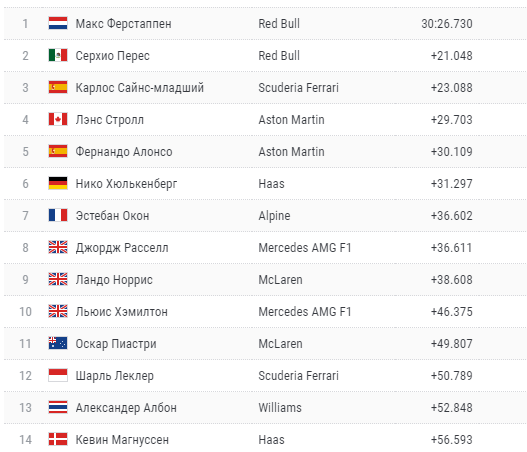
Task: Click the Alpine team name
Action: (x=274, y=216)
